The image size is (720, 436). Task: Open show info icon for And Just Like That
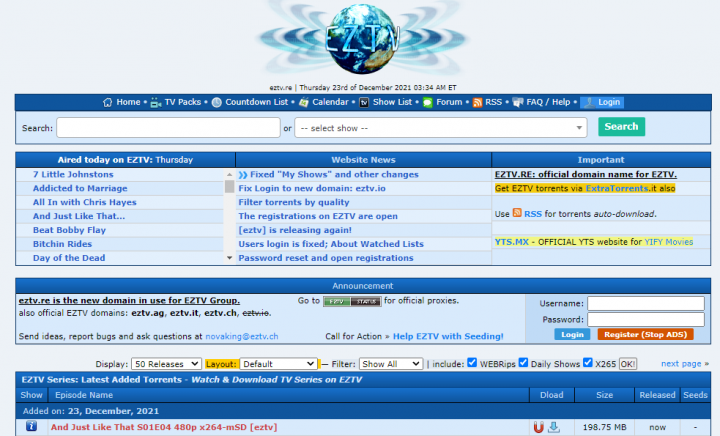31,427
